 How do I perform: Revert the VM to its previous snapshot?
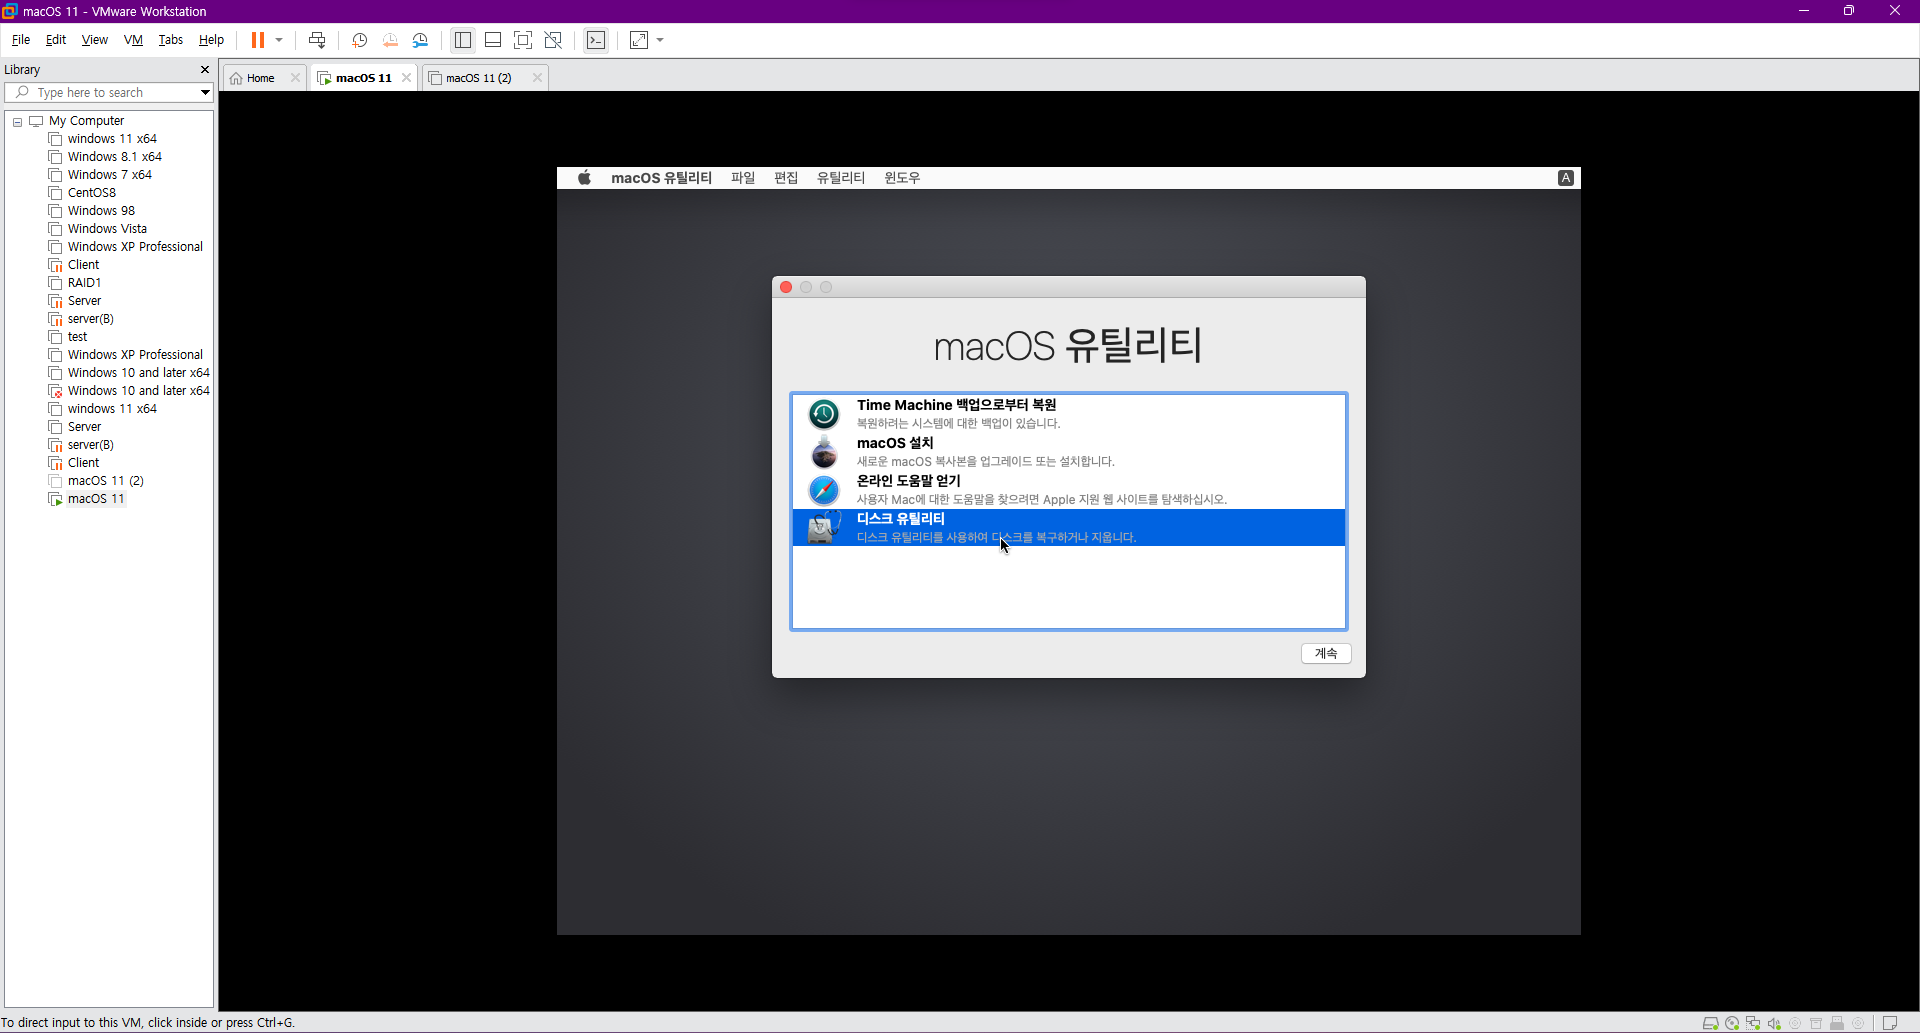pyautogui.click(x=390, y=40)
